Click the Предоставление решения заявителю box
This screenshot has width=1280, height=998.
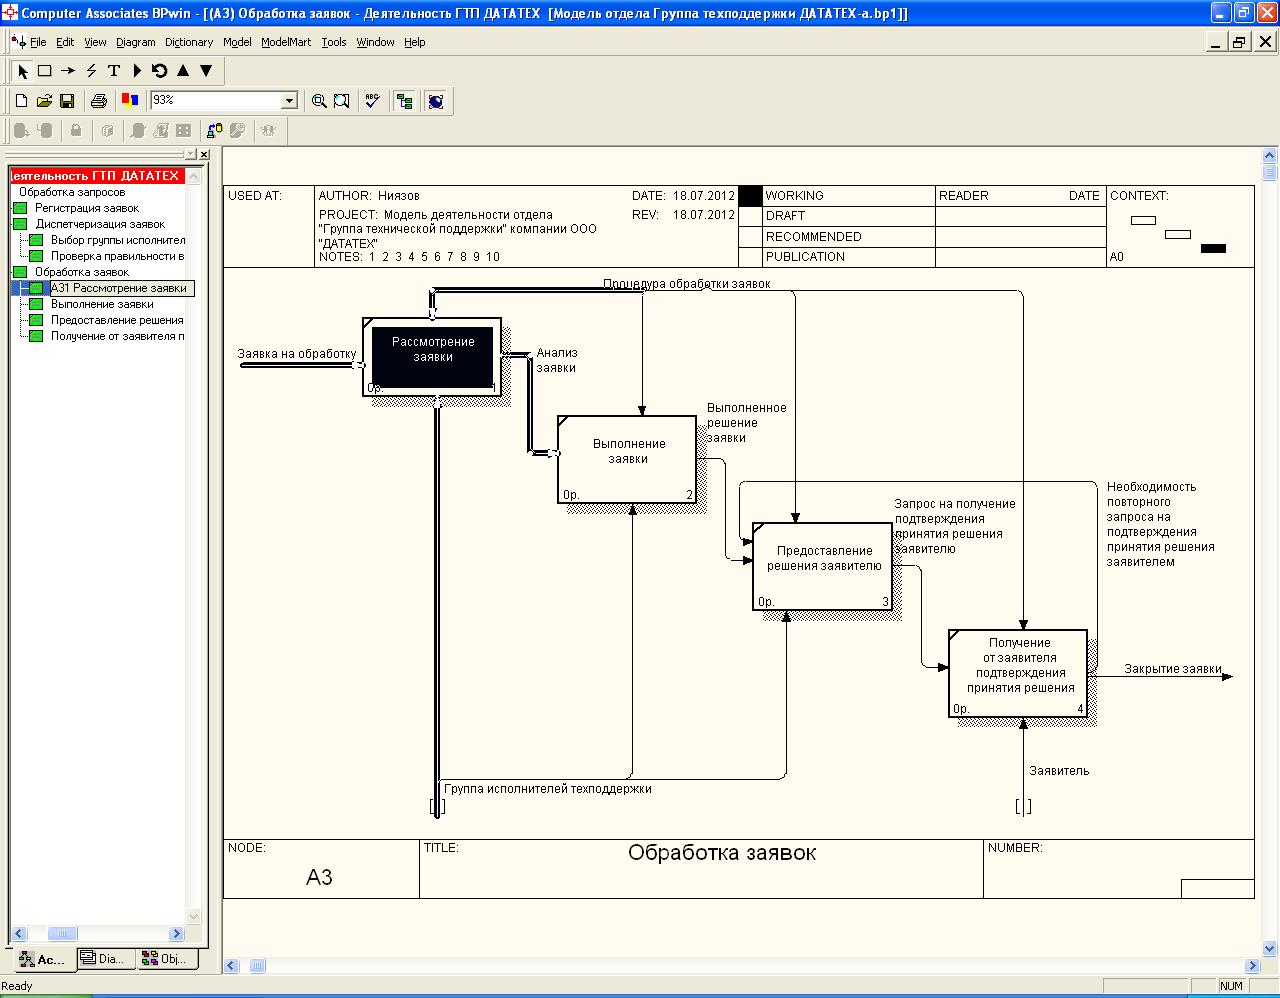[x=822, y=566]
